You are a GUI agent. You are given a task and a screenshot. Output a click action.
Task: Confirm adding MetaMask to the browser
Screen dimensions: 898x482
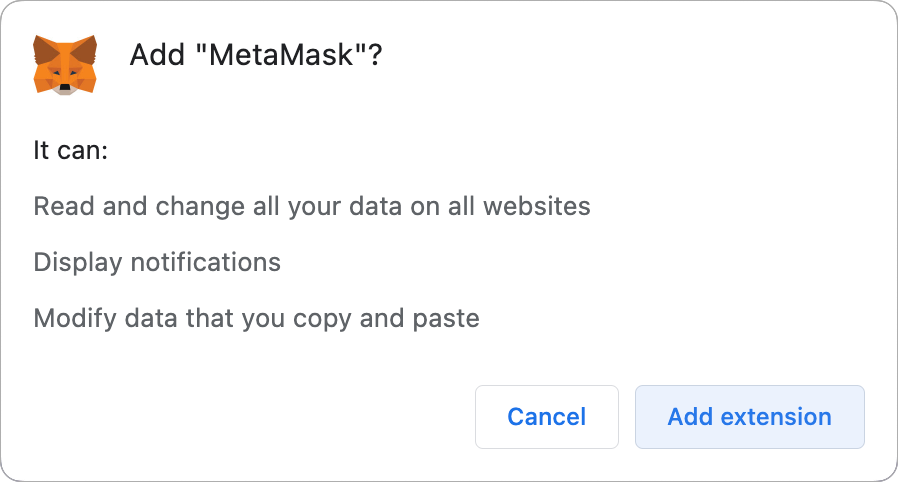(x=749, y=417)
